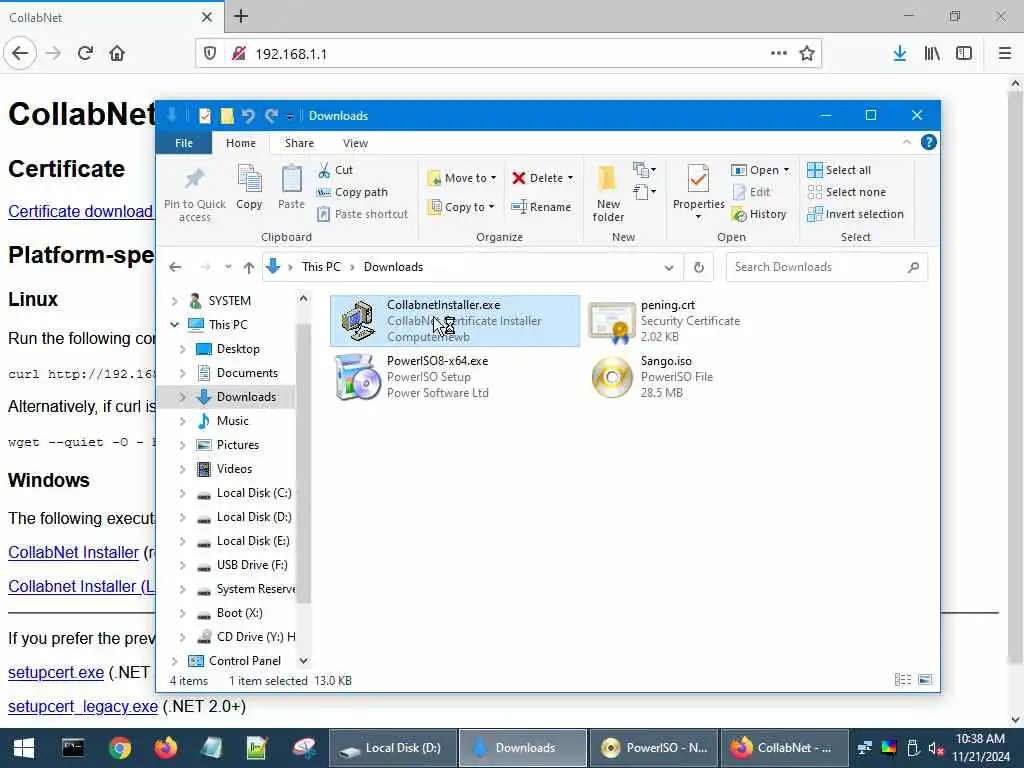
Task: Open new Firefox tab with plus
Action: 241,16
